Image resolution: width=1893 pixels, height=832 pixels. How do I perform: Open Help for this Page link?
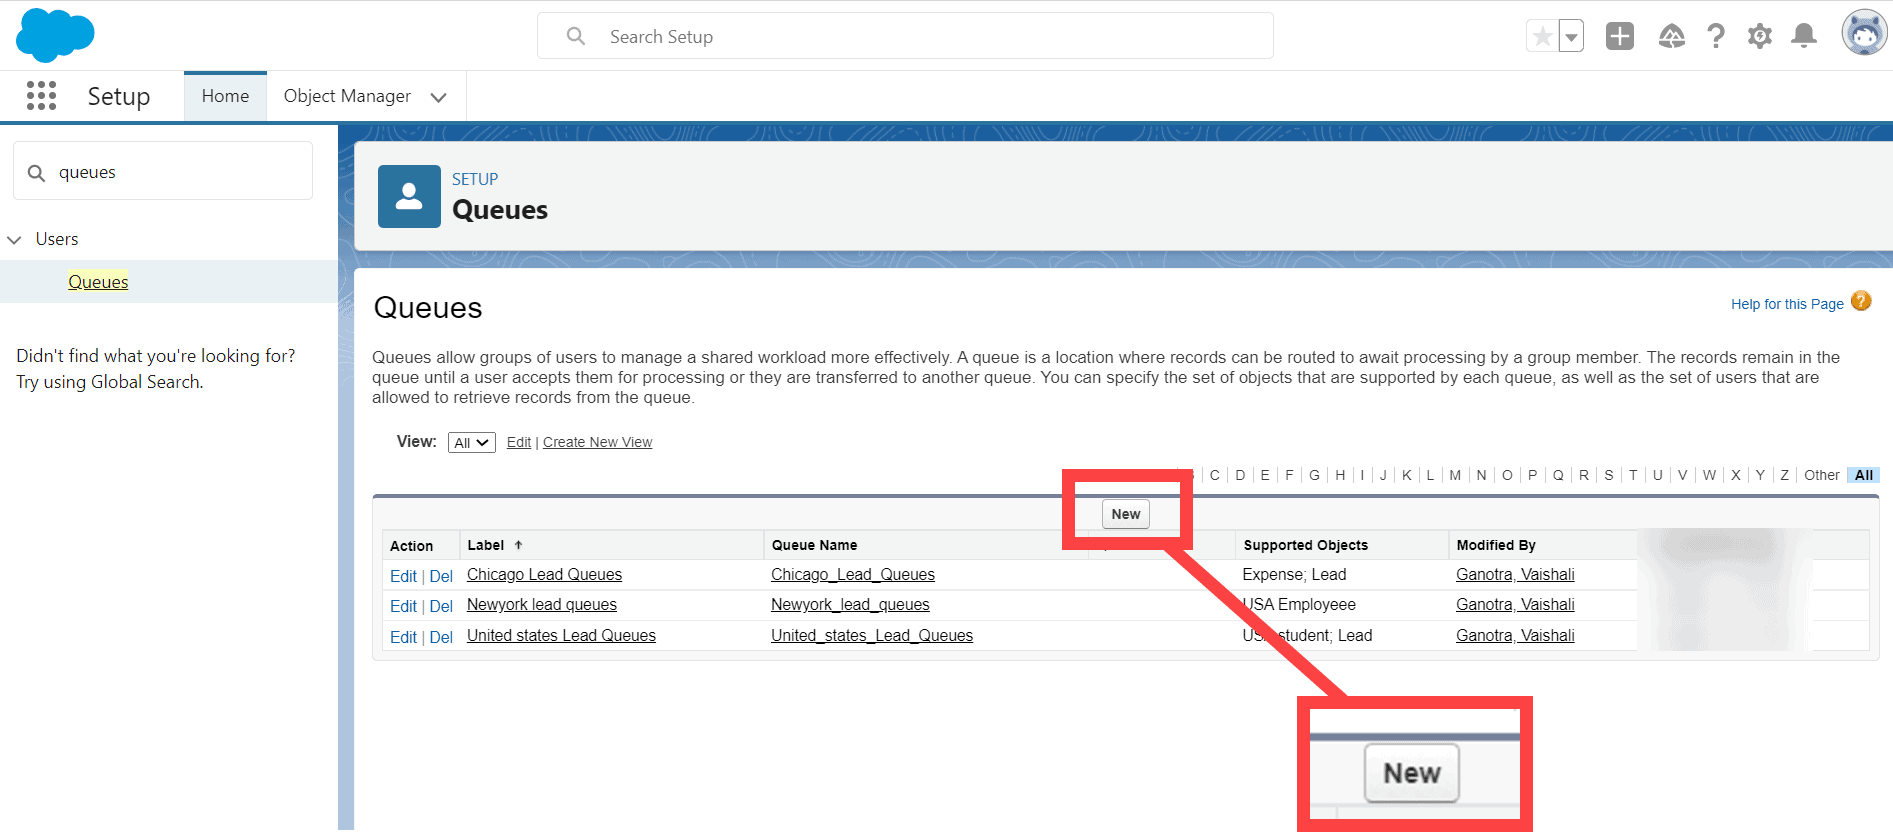click(x=1787, y=304)
